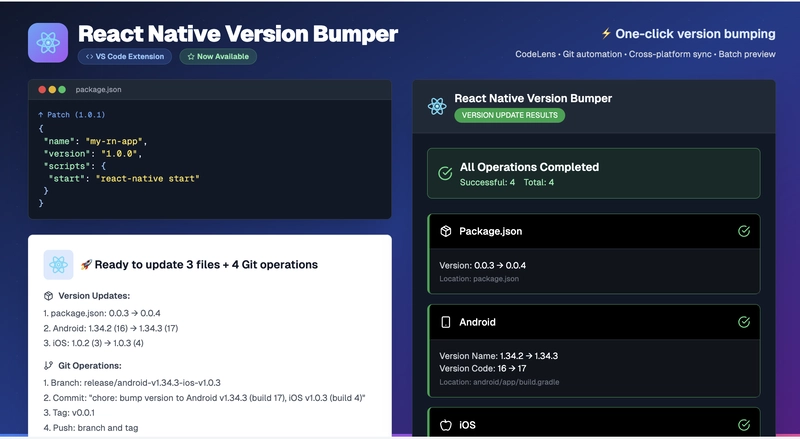
Task: Click the React icon in Ready to update card
Action: (x=58, y=264)
